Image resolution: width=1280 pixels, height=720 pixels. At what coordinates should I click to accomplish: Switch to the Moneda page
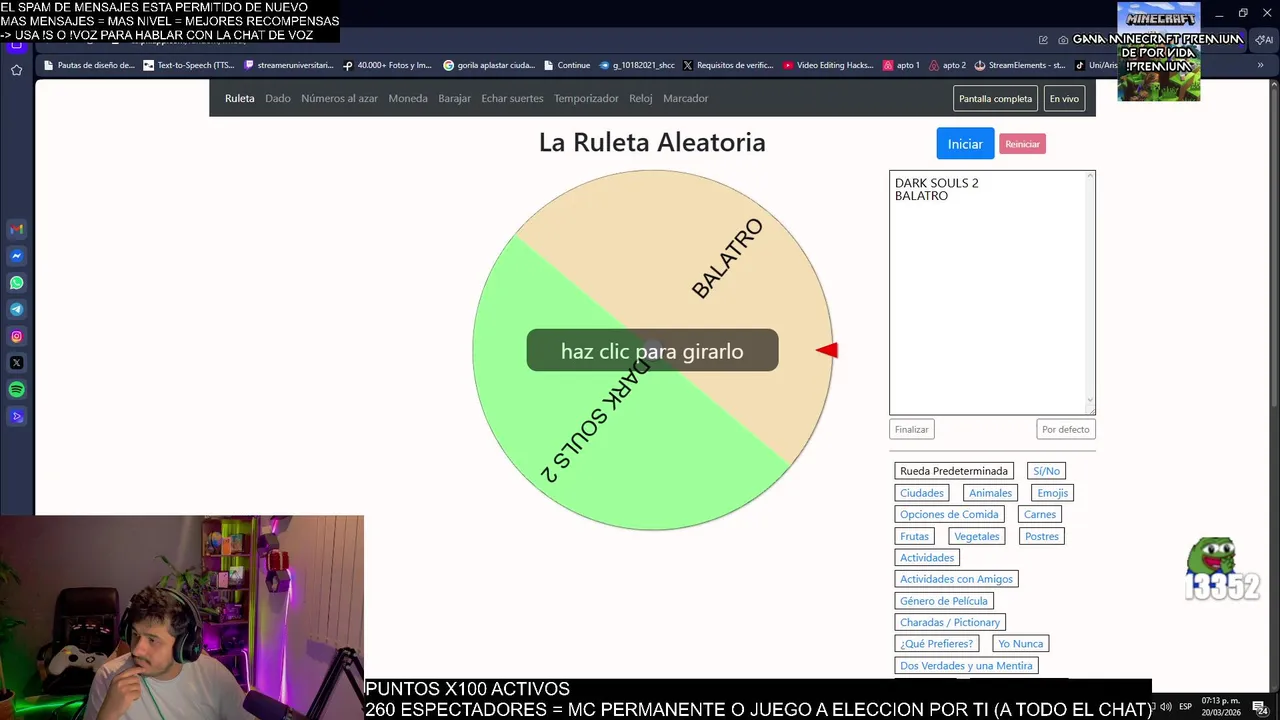click(408, 98)
